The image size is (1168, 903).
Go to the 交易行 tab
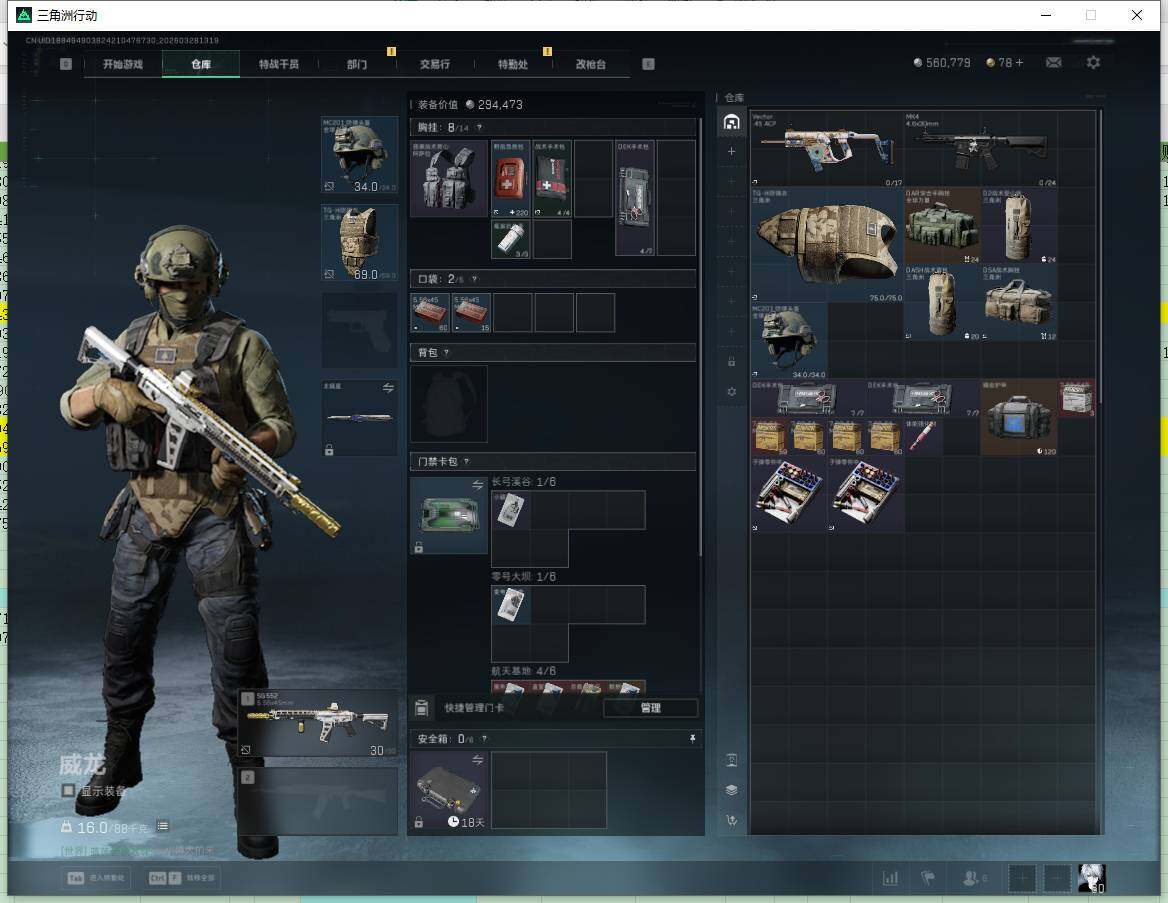[435, 64]
